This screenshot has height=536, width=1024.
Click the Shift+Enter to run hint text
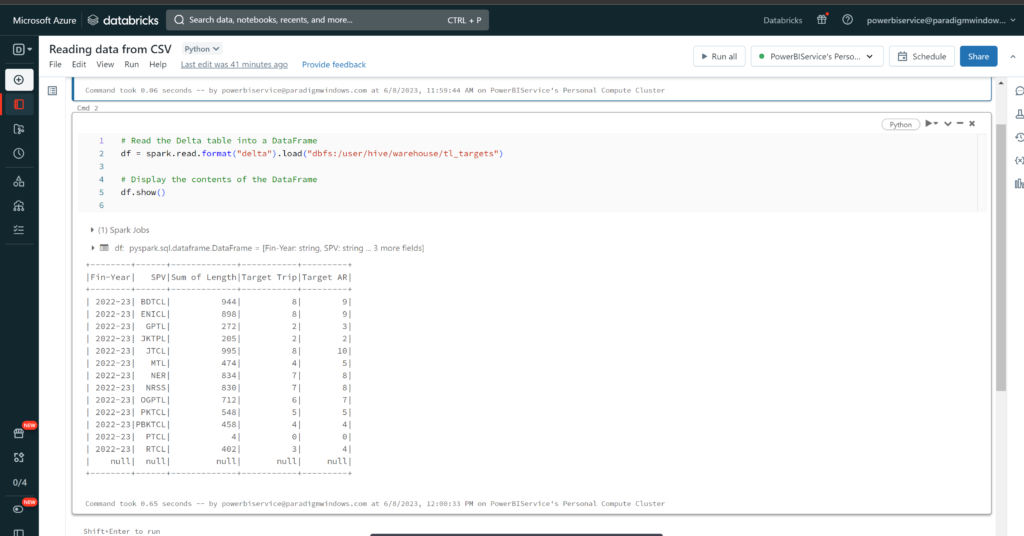click(x=121, y=531)
